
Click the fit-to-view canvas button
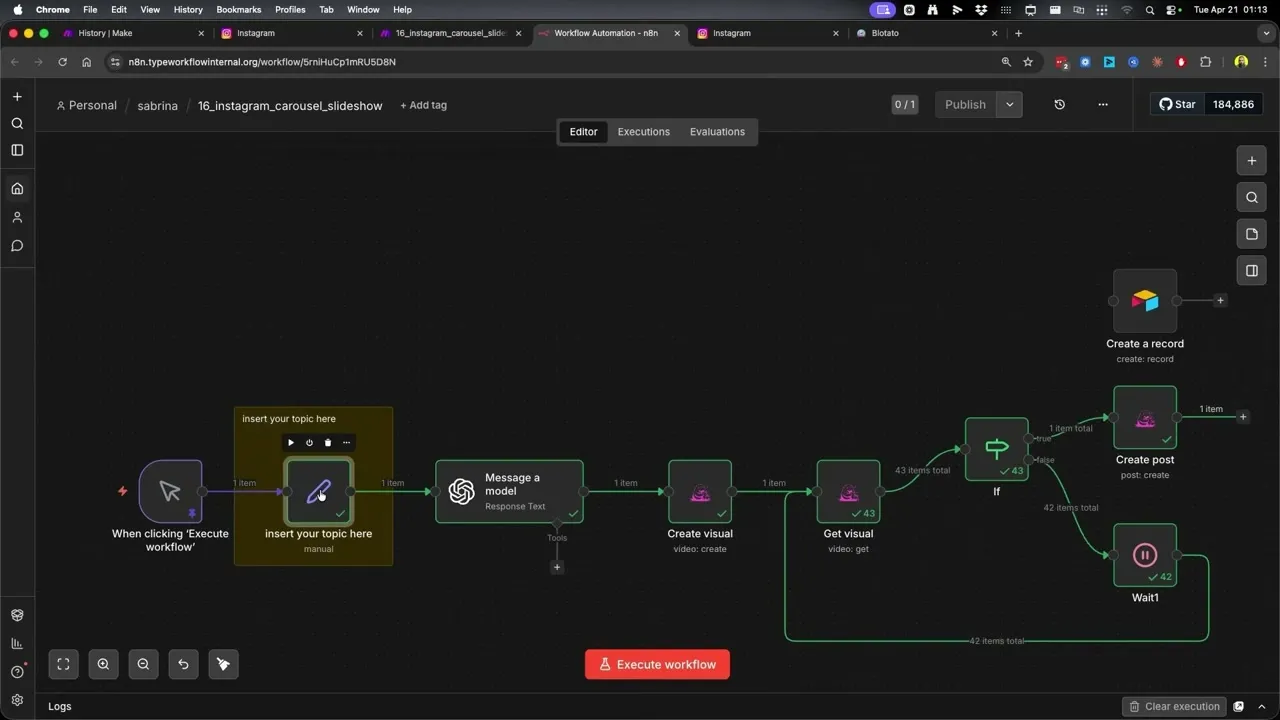pyautogui.click(x=63, y=664)
